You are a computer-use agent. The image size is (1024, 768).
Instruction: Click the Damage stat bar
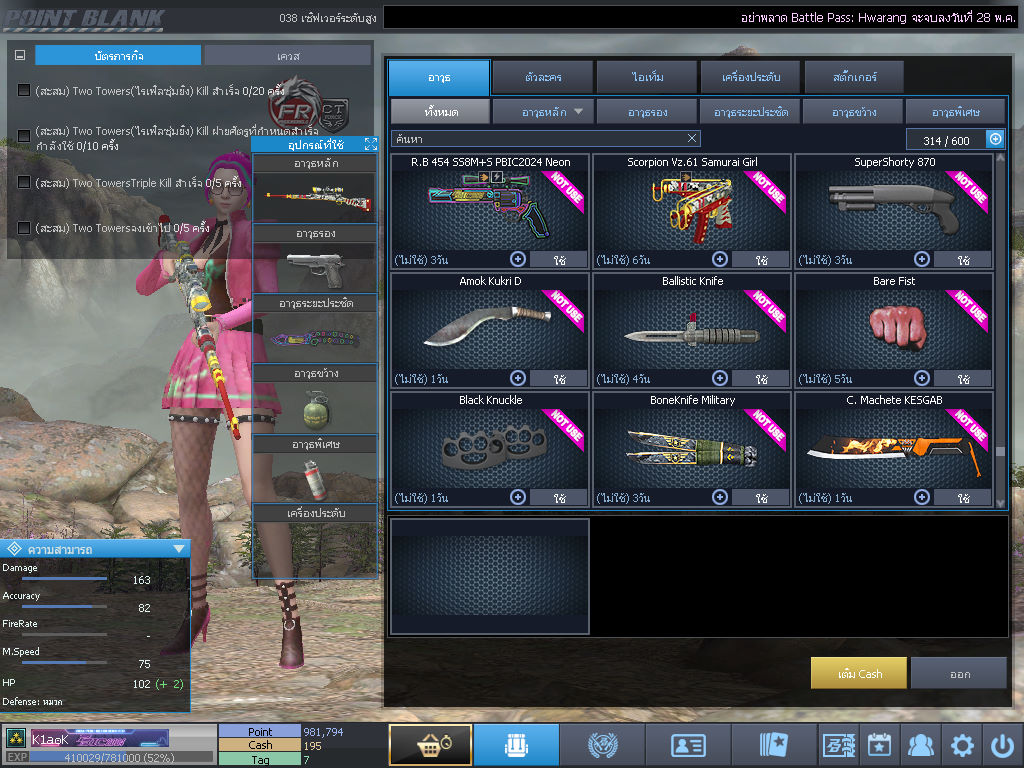tap(64, 579)
